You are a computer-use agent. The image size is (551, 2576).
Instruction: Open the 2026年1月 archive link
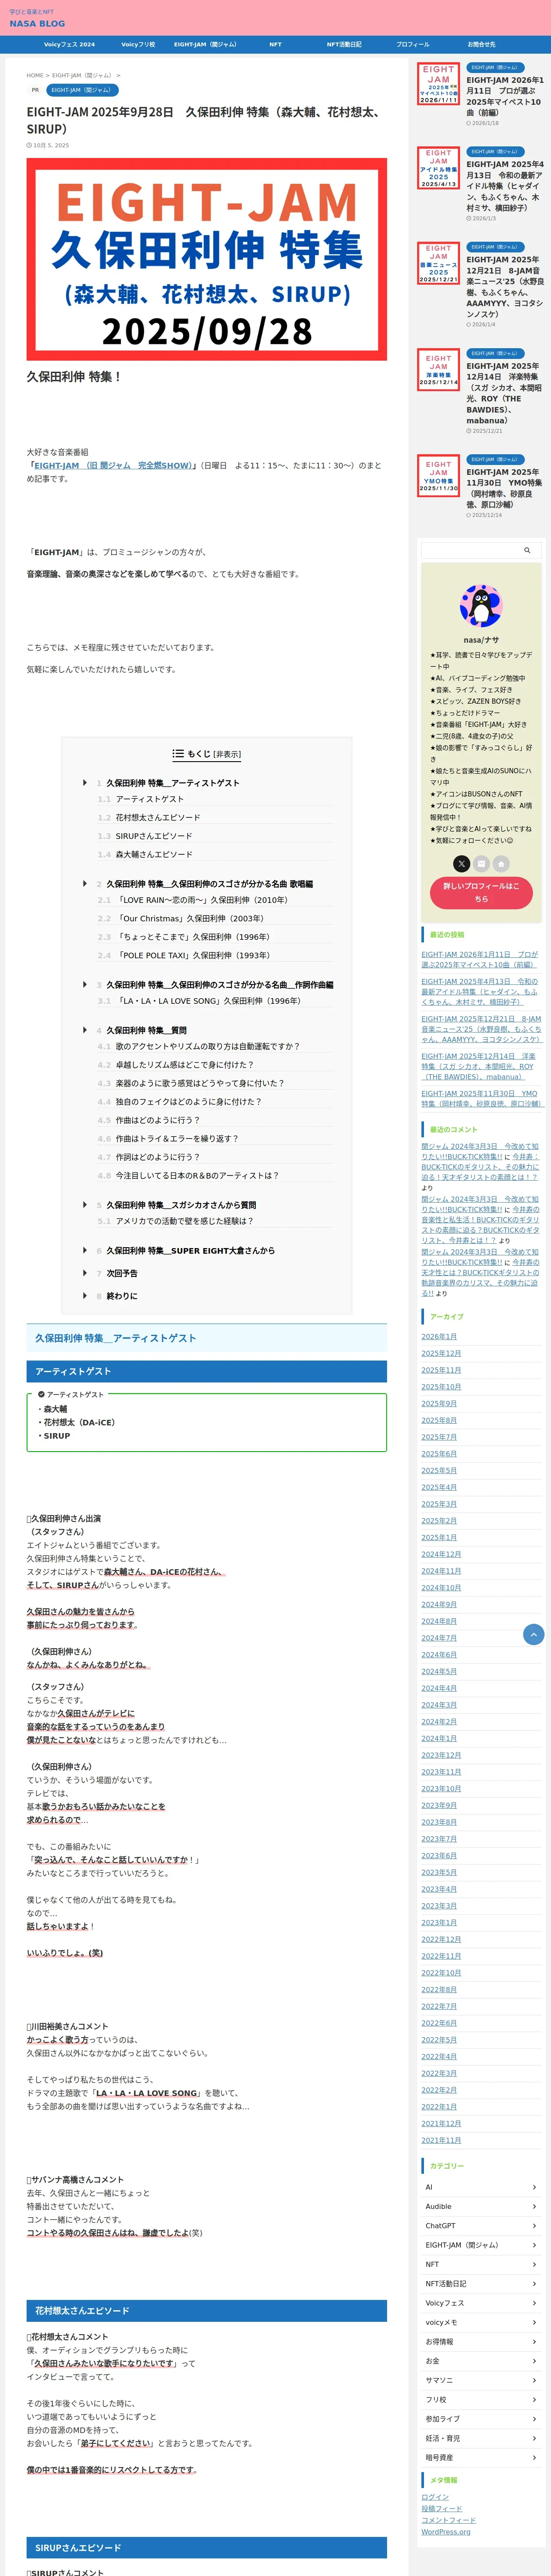439,1336
